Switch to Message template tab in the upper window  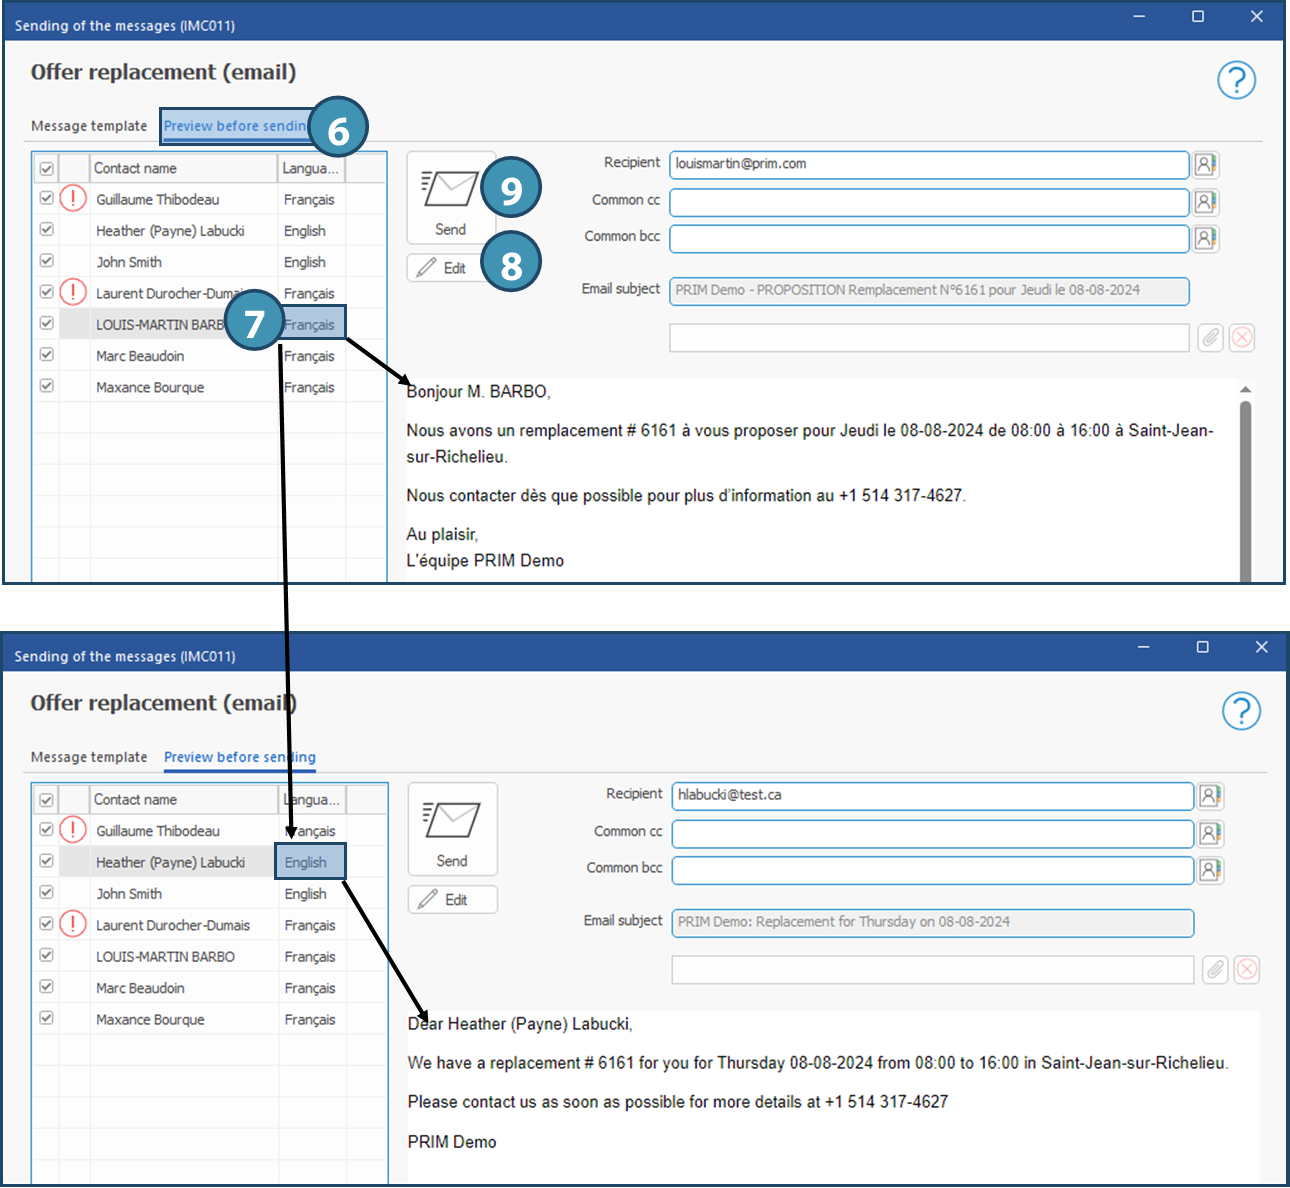pos(89,126)
